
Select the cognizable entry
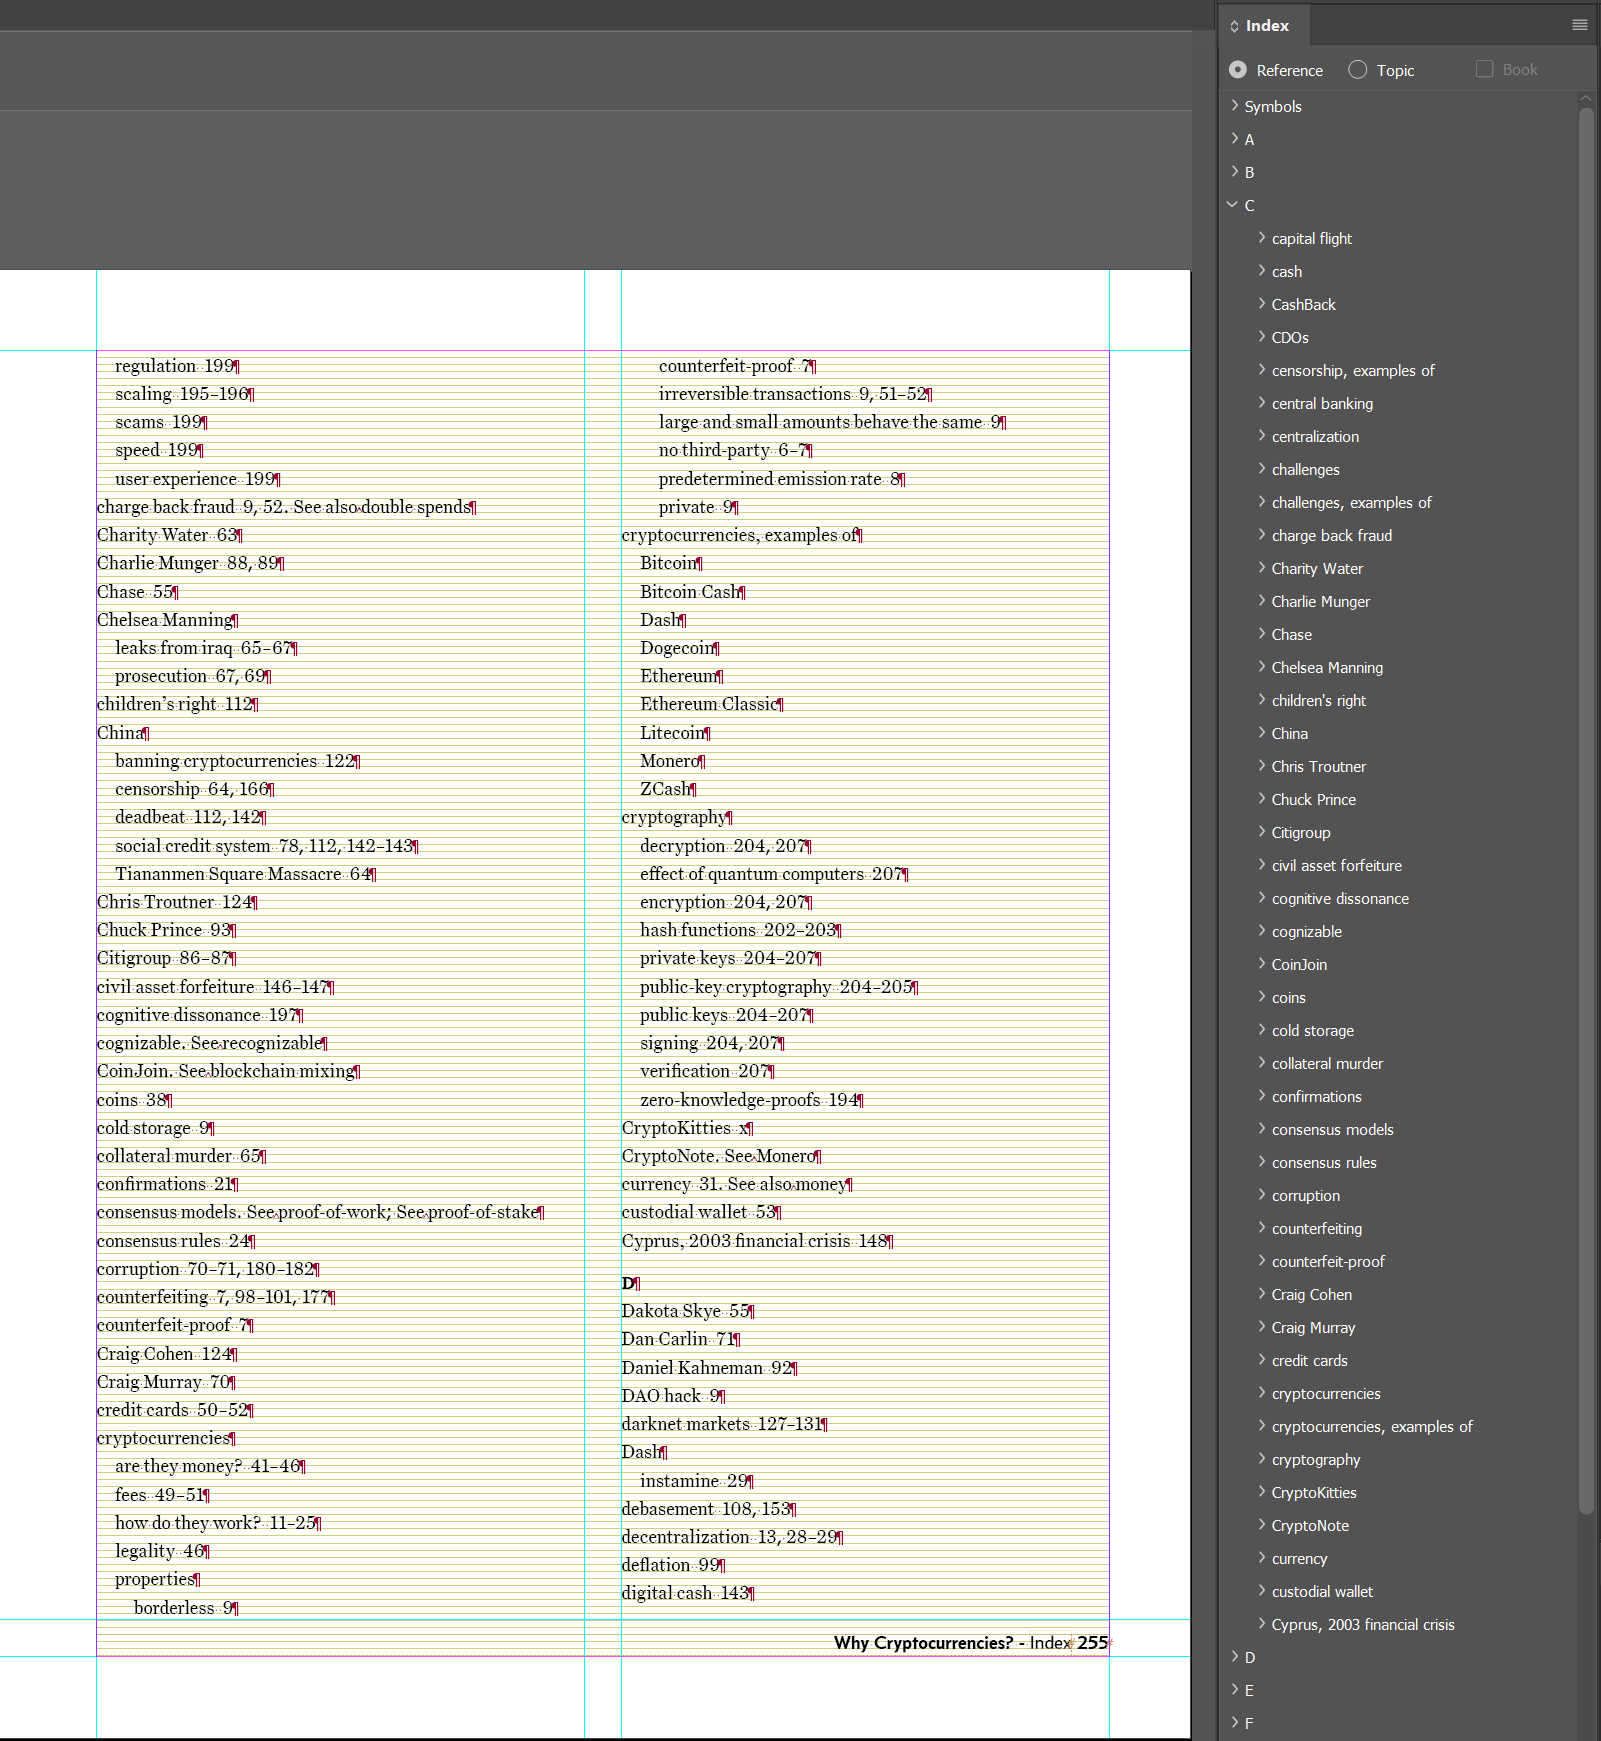pyautogui.click(x=1306, y=932)
